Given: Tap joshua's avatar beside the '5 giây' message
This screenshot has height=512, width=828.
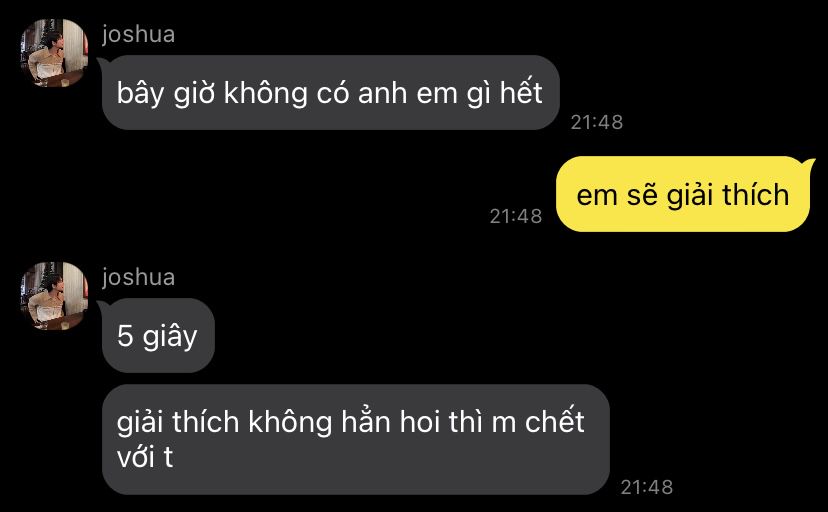Looking at the screenshot, I should (54, 296).
